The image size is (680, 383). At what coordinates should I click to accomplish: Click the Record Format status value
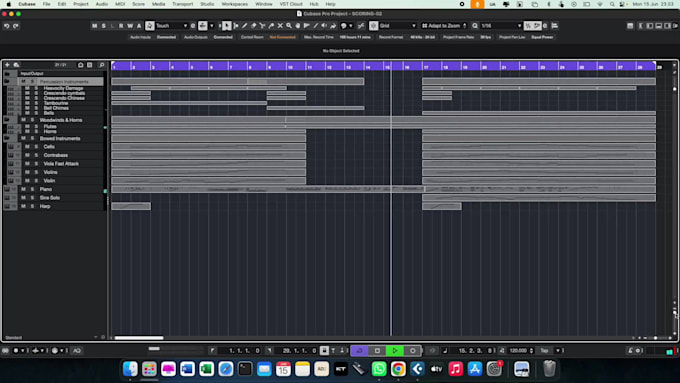point(423,37)
